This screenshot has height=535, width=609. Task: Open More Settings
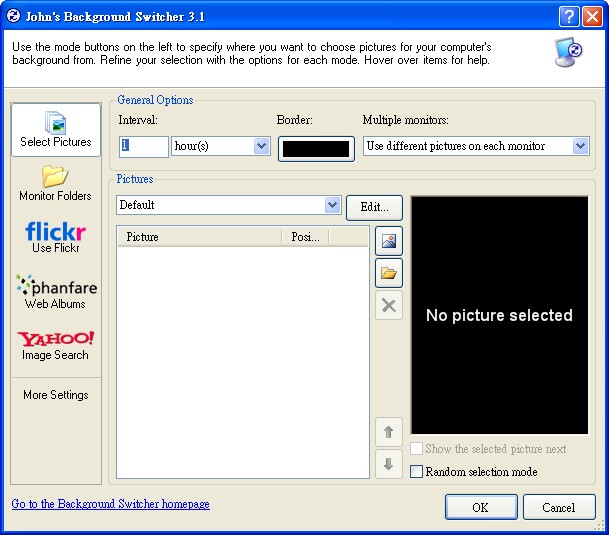click(x=56, y=395)
